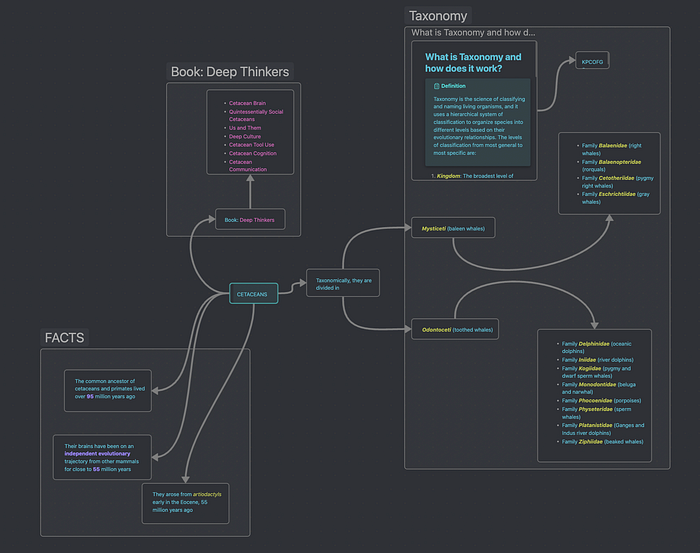This screenshot has width=700, height=553.
Task: Select the Book: Deep Thinkers card
Action: tap(251, 219)
